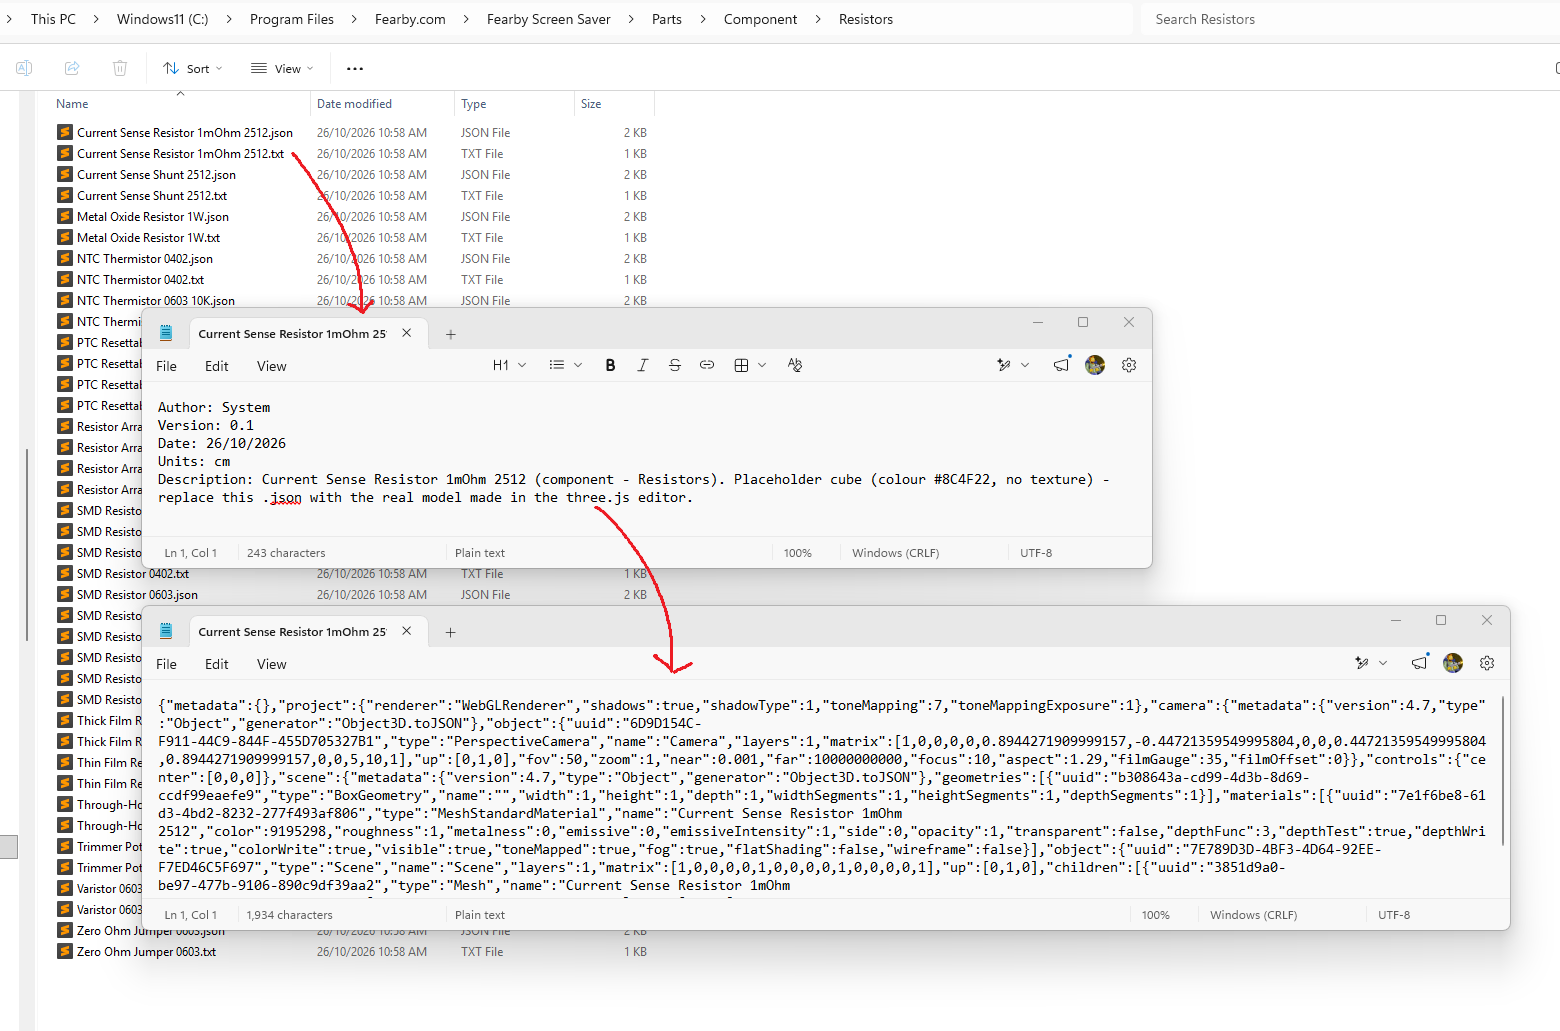1560x1031 pixels.
Task: Clear formatting in the TXT description Notepad
Action: point(795,365)
